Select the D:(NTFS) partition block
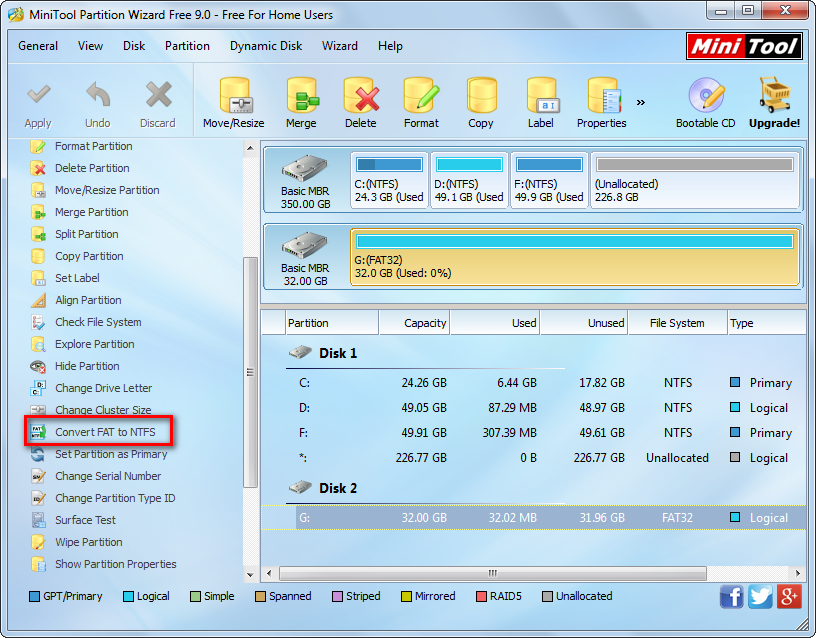The width and height of the screenshot is (816, 638). pyautogui.click(x=469, y=180)
